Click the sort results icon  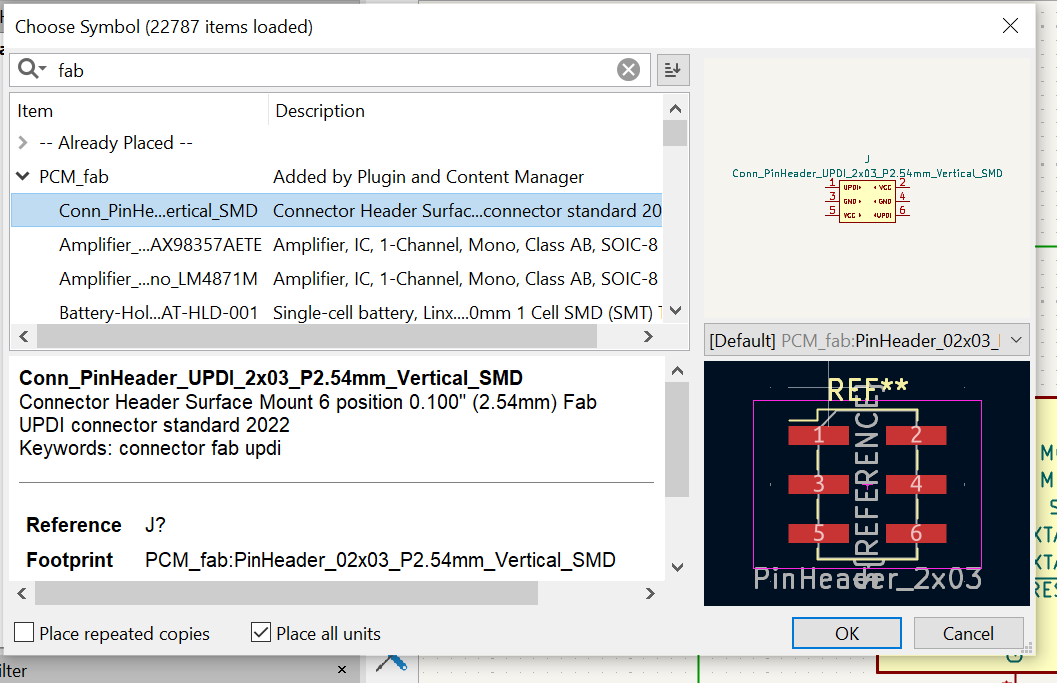pos(673,69)
